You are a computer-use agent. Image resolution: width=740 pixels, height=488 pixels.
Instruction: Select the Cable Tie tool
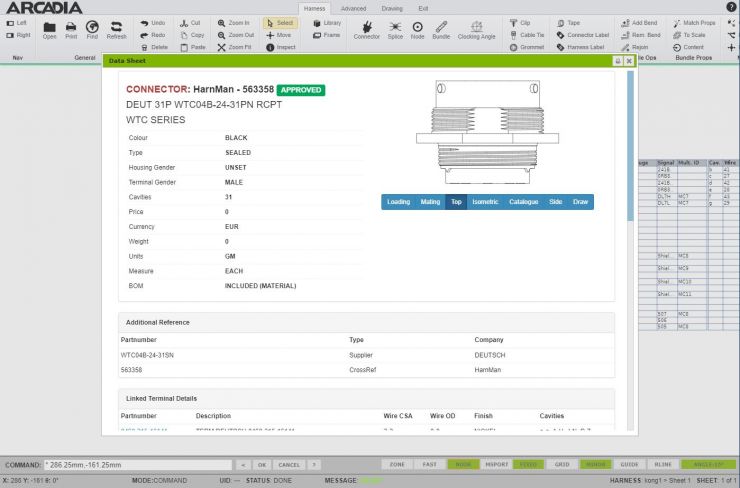[x=527, y=35]
